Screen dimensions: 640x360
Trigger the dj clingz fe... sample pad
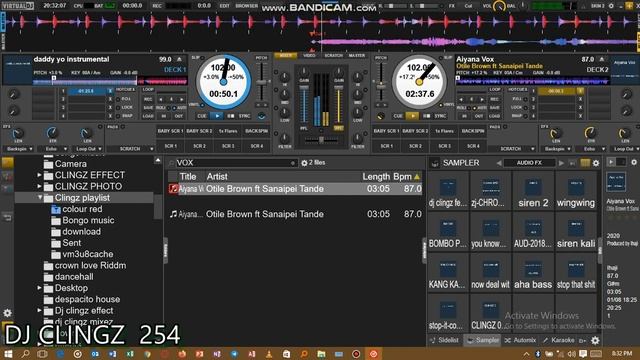tap(448, 191)
